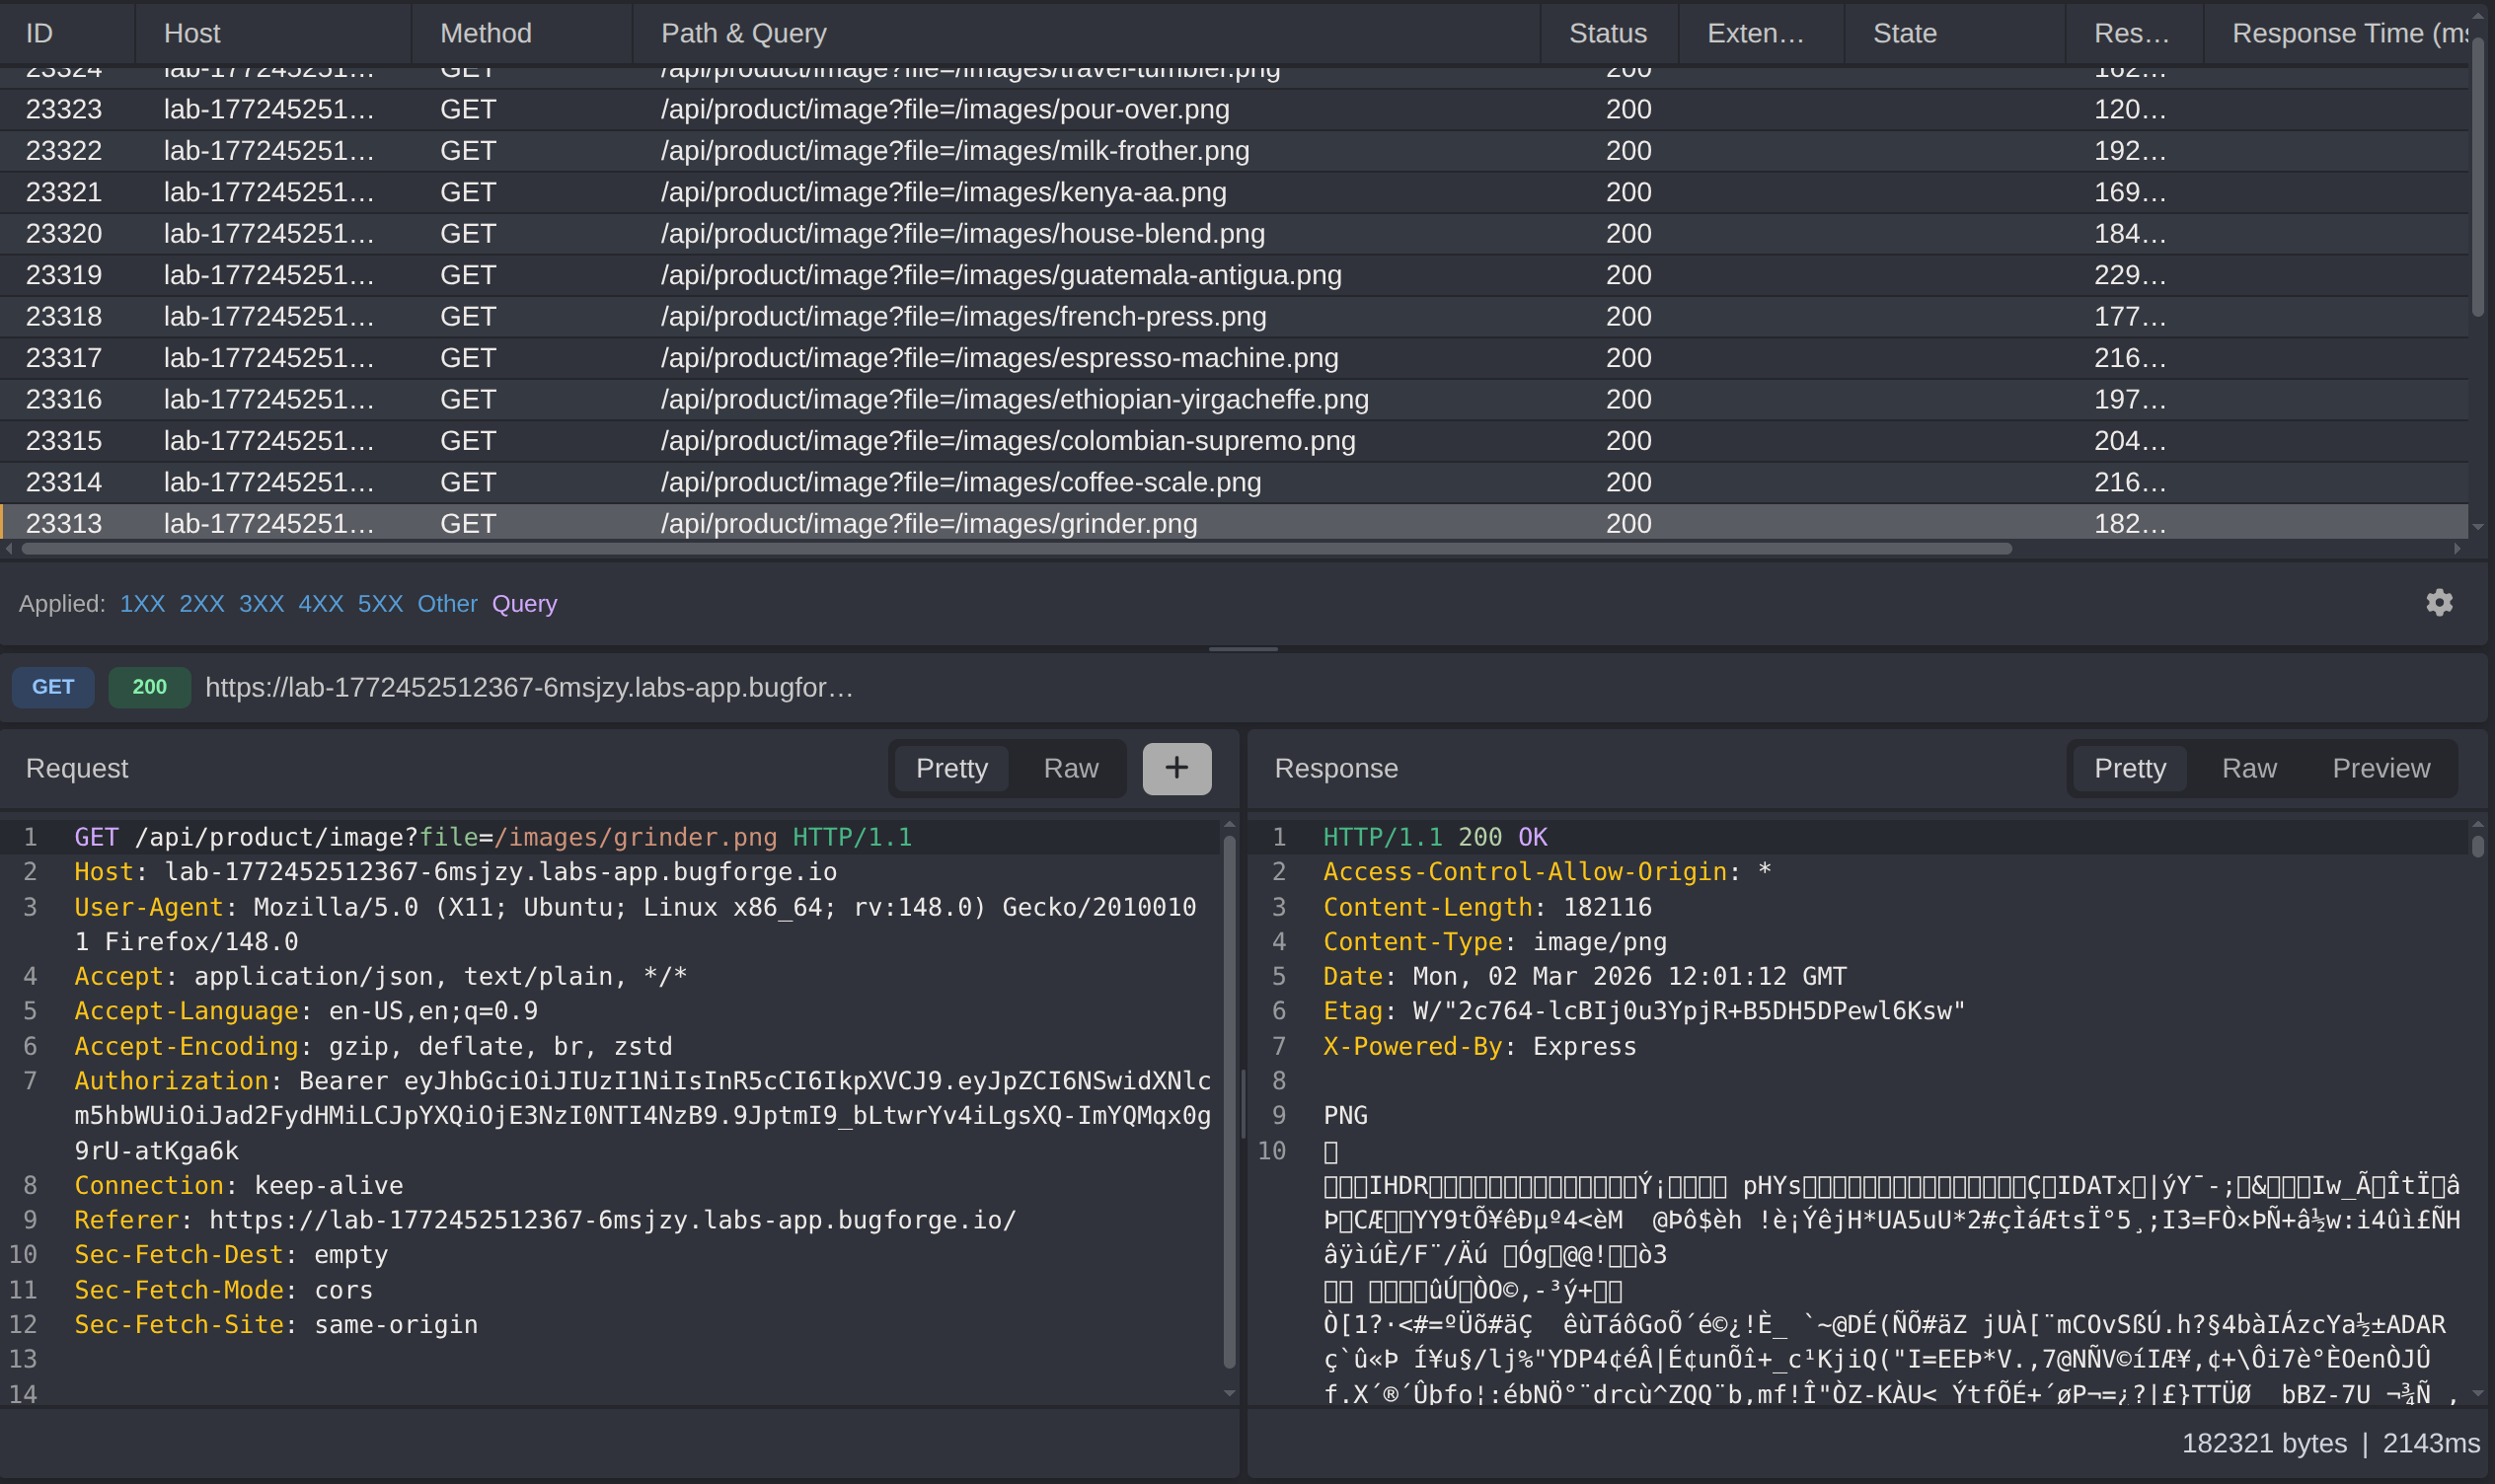Click the plus button in Request panel

(x=1176, y=768)
